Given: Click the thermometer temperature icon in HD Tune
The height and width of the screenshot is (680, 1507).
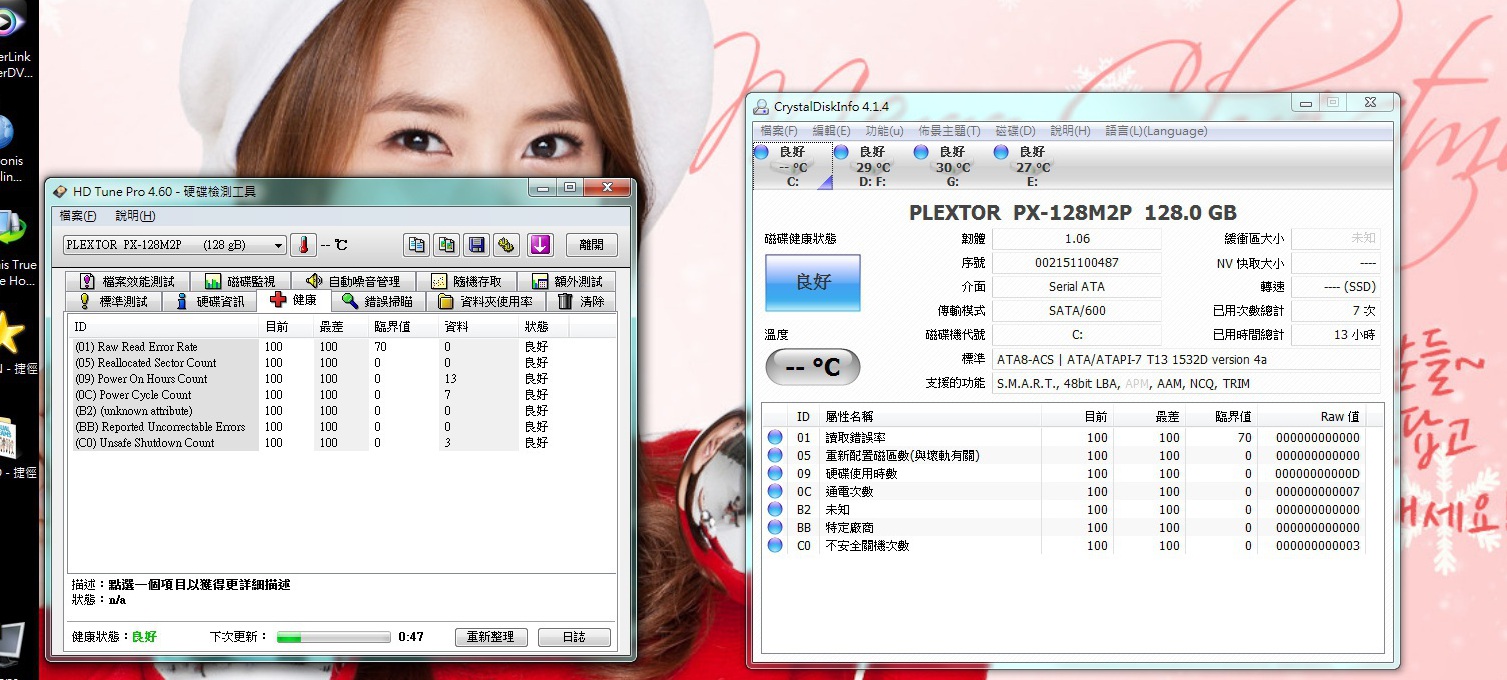Looking at the screenshot, I should tap(303, 245).
